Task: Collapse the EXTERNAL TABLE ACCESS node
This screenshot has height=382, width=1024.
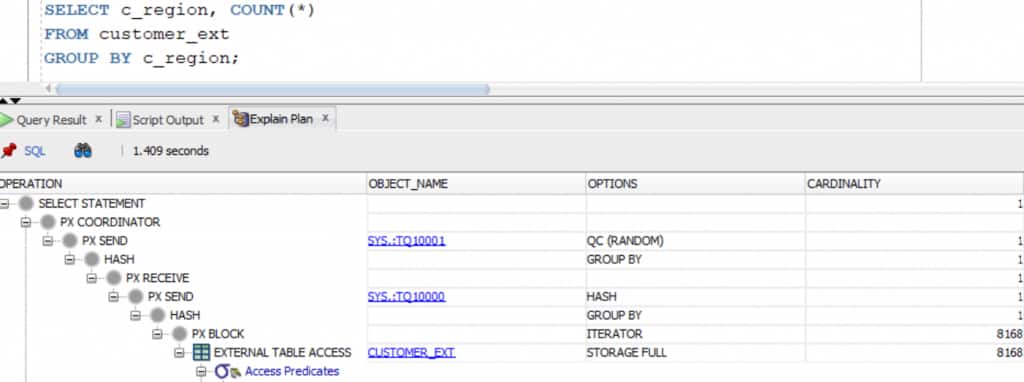Action: click(180, 353)
